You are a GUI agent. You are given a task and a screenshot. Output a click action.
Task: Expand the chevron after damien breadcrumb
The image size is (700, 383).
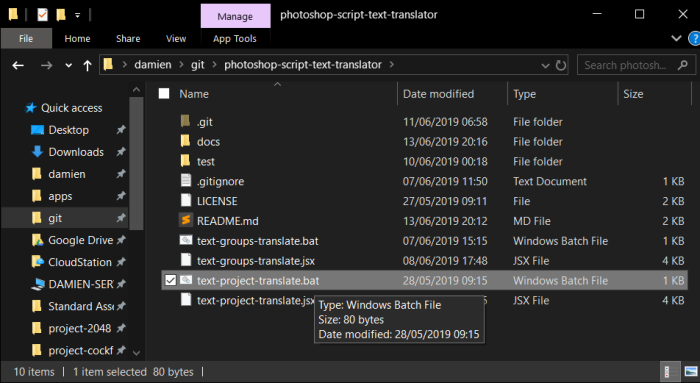click(x=181, y=65)
